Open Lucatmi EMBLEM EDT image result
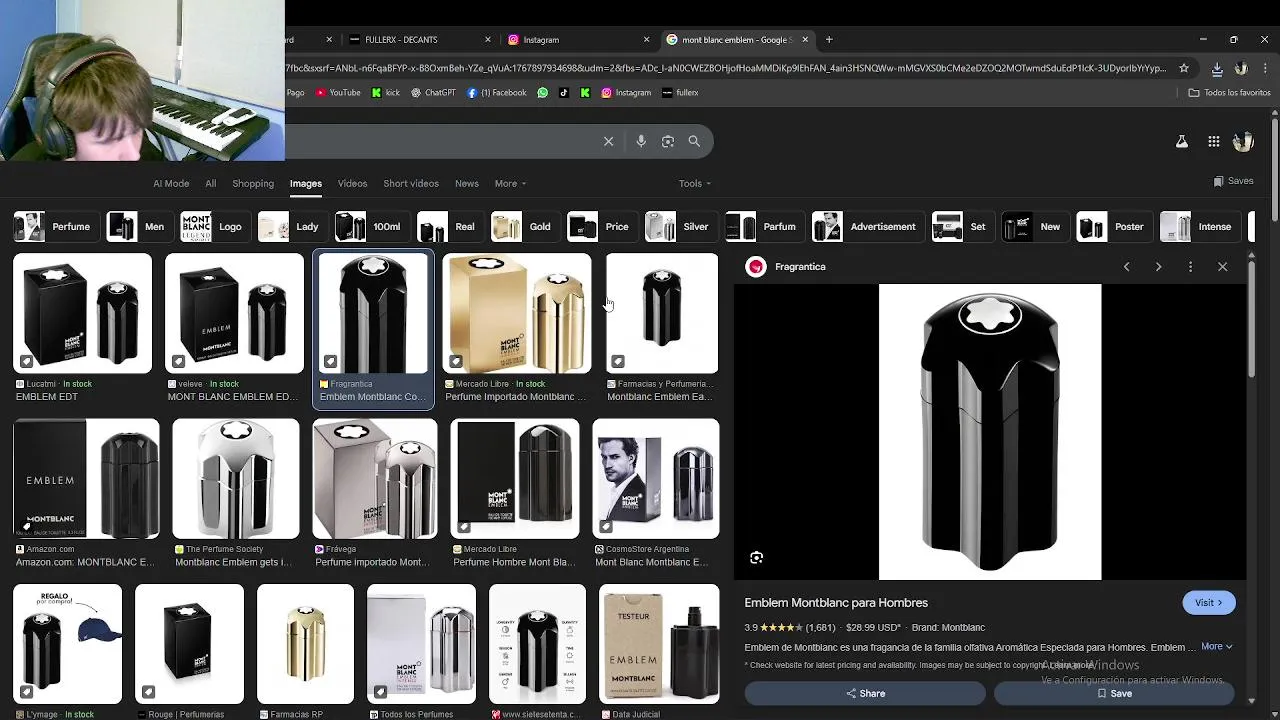 point(82,313)
